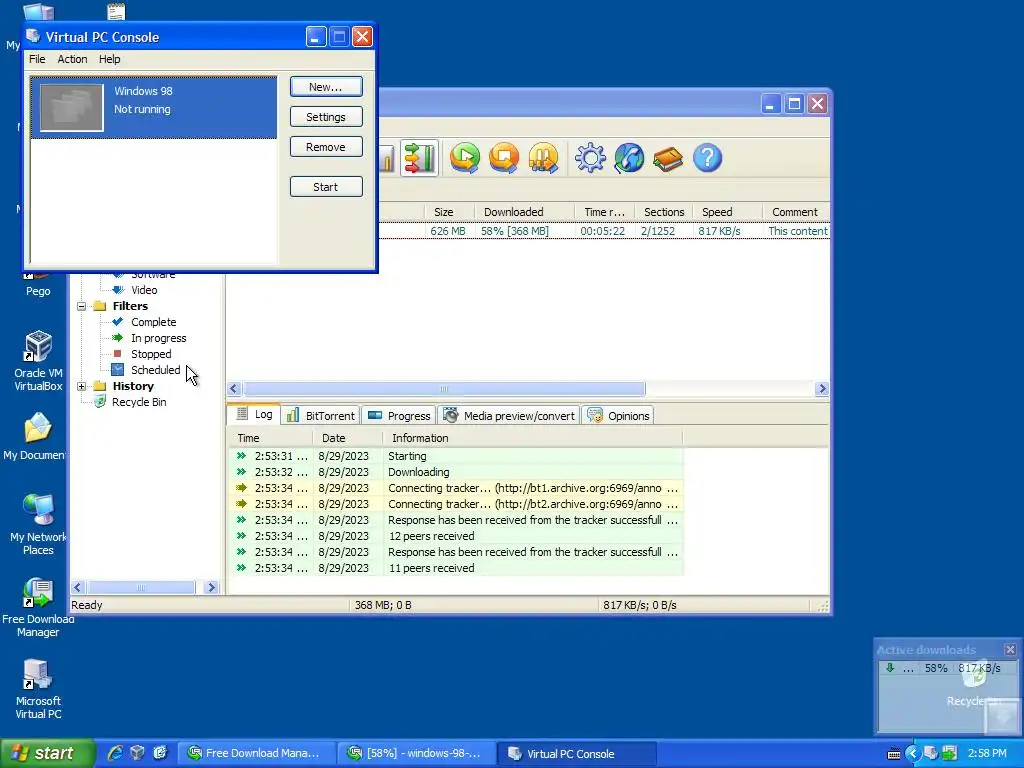Screen dimensions: 1024x768
Task: Open My Network Places desktop icon
Action: coord(38,524)
